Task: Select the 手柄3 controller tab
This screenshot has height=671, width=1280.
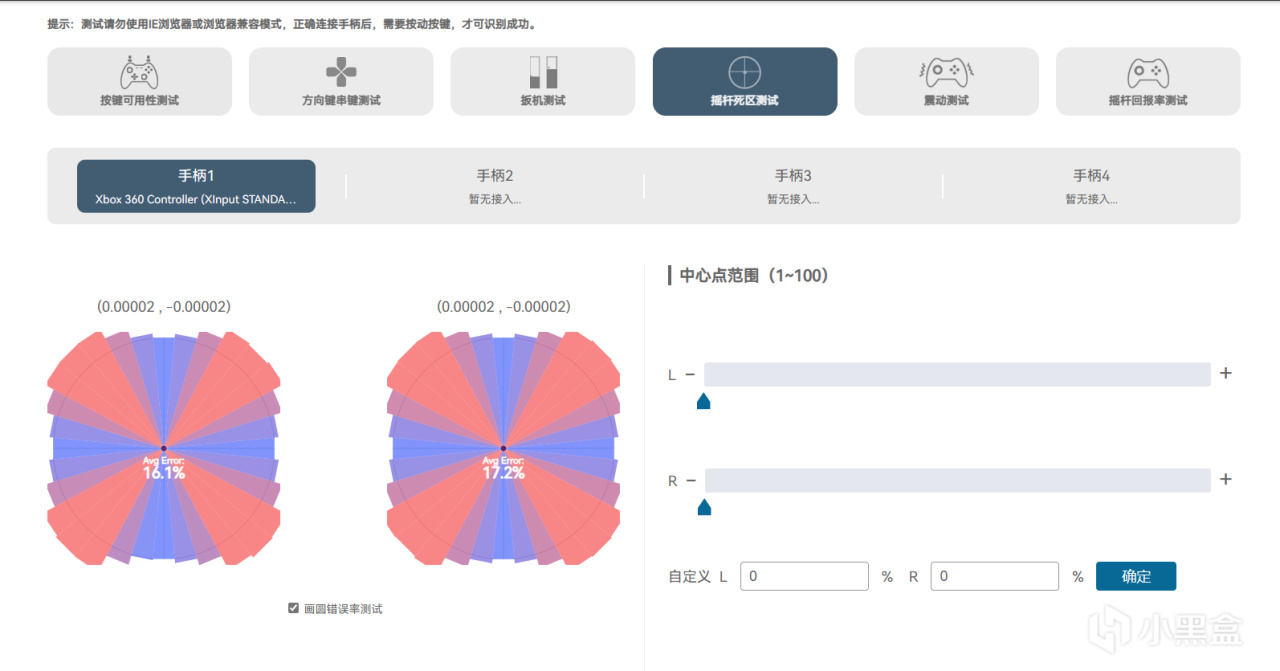Action: 793,186
